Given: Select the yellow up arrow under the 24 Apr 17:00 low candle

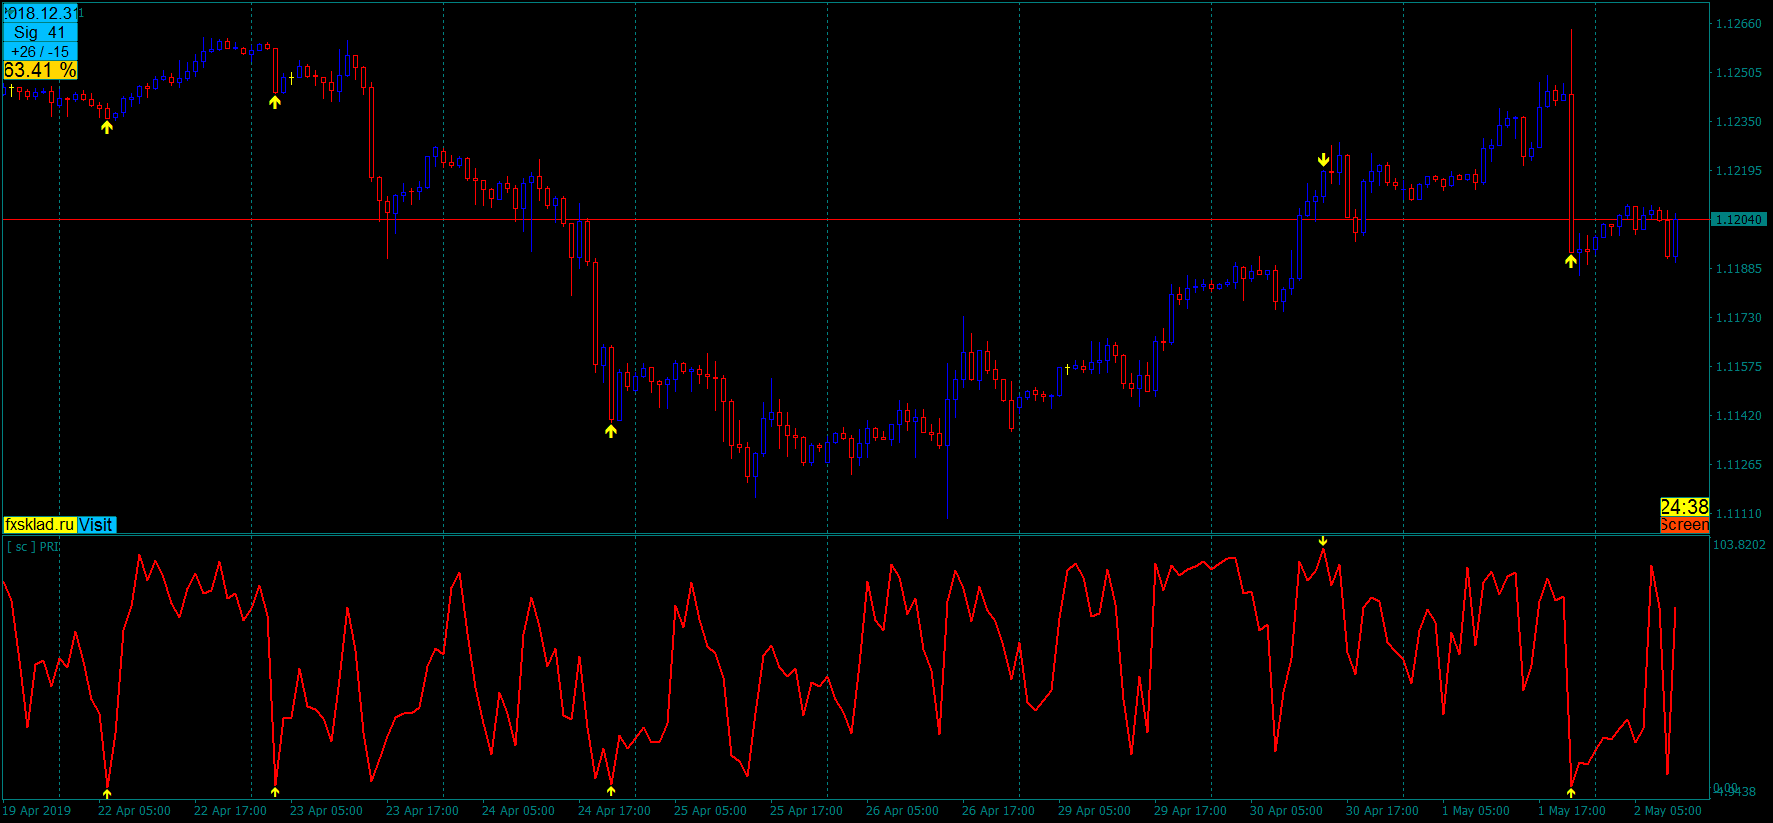Looking at the screenshot, I should (x=611, y=431).
